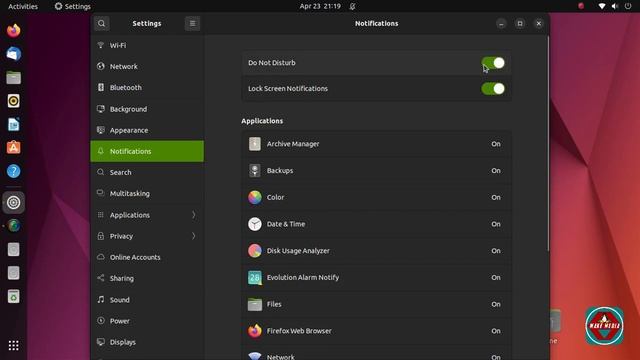Click the Backups app icon
This screenshot has width=640, height=360.
coord(255,171)
